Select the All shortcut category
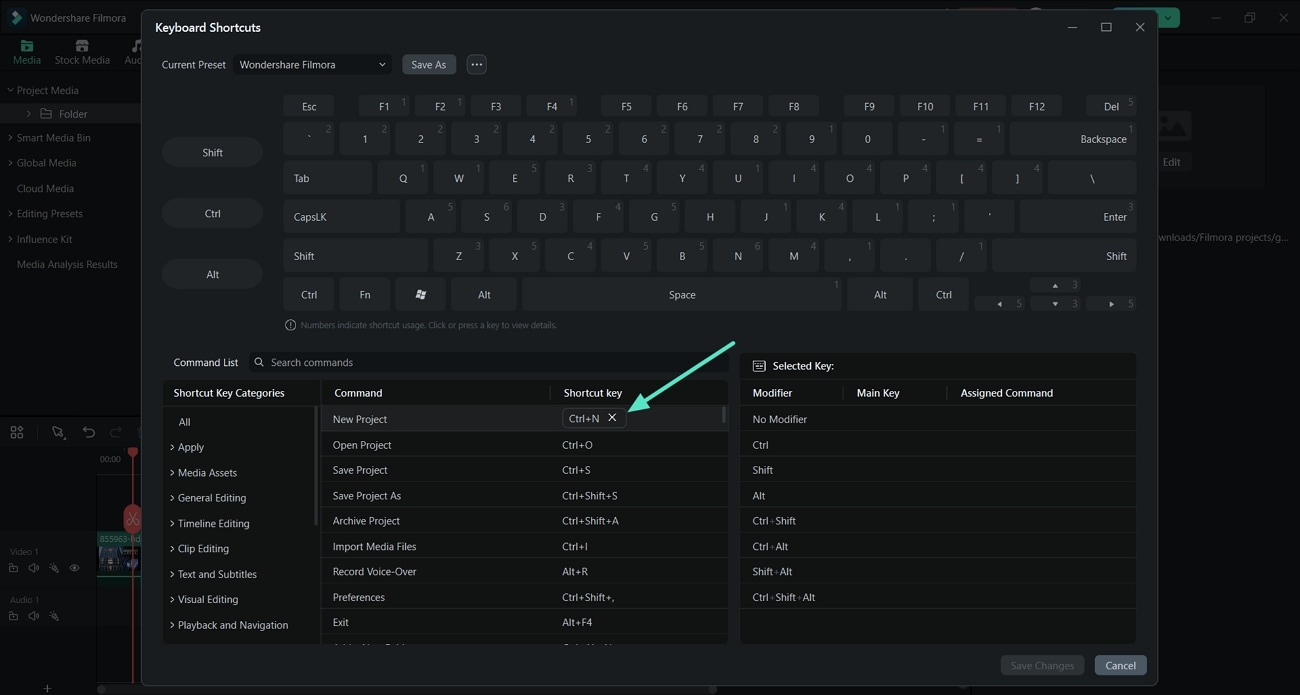The height and width of the screenshot is (695, 1300). [x=184, y=422]
